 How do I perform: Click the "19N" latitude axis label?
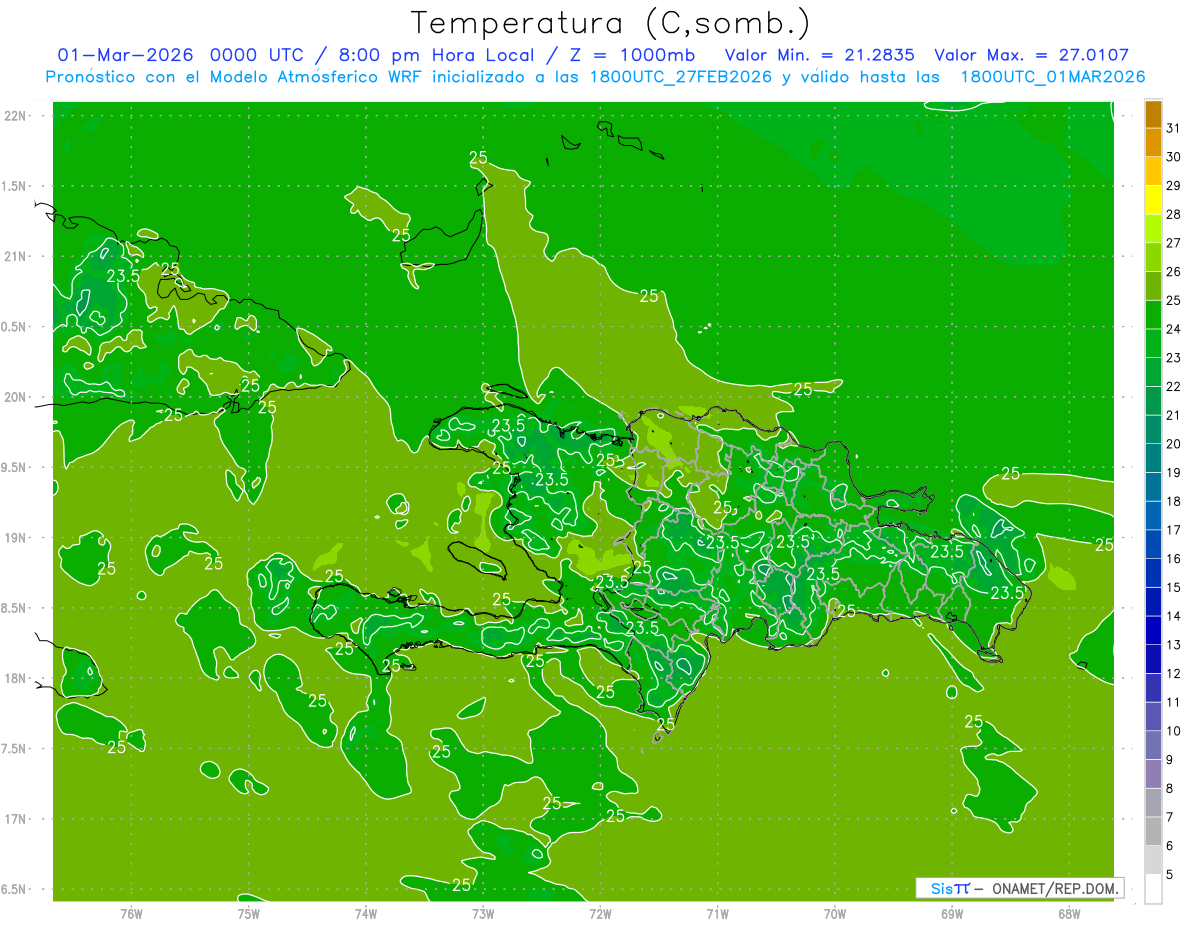tap(17, 538)
